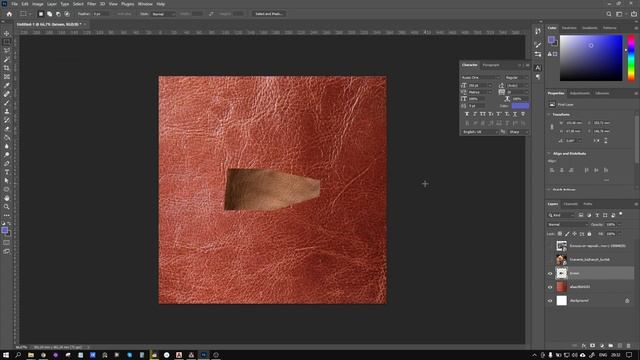Viewport: 640px width, 360px height.
Task: Open the Image menu
Action: pyautogui.click(x=38, y=4)
